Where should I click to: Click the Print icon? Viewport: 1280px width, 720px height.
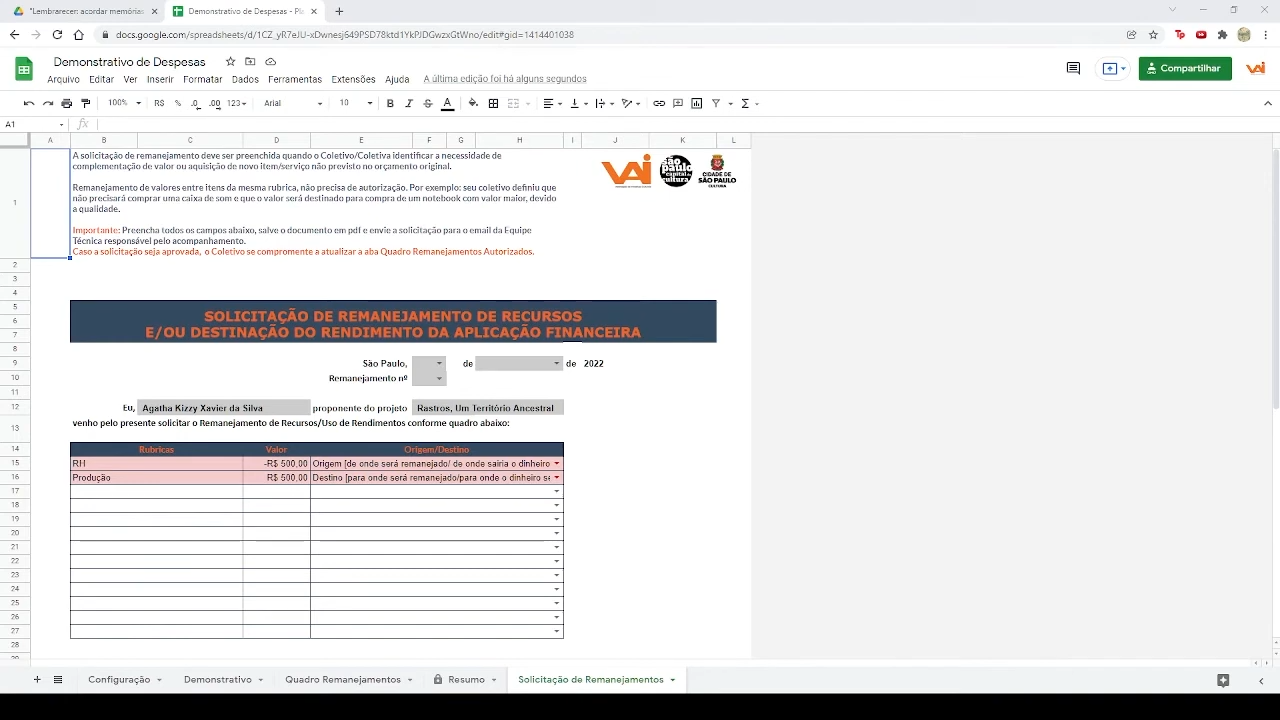[x=66, y=103]
